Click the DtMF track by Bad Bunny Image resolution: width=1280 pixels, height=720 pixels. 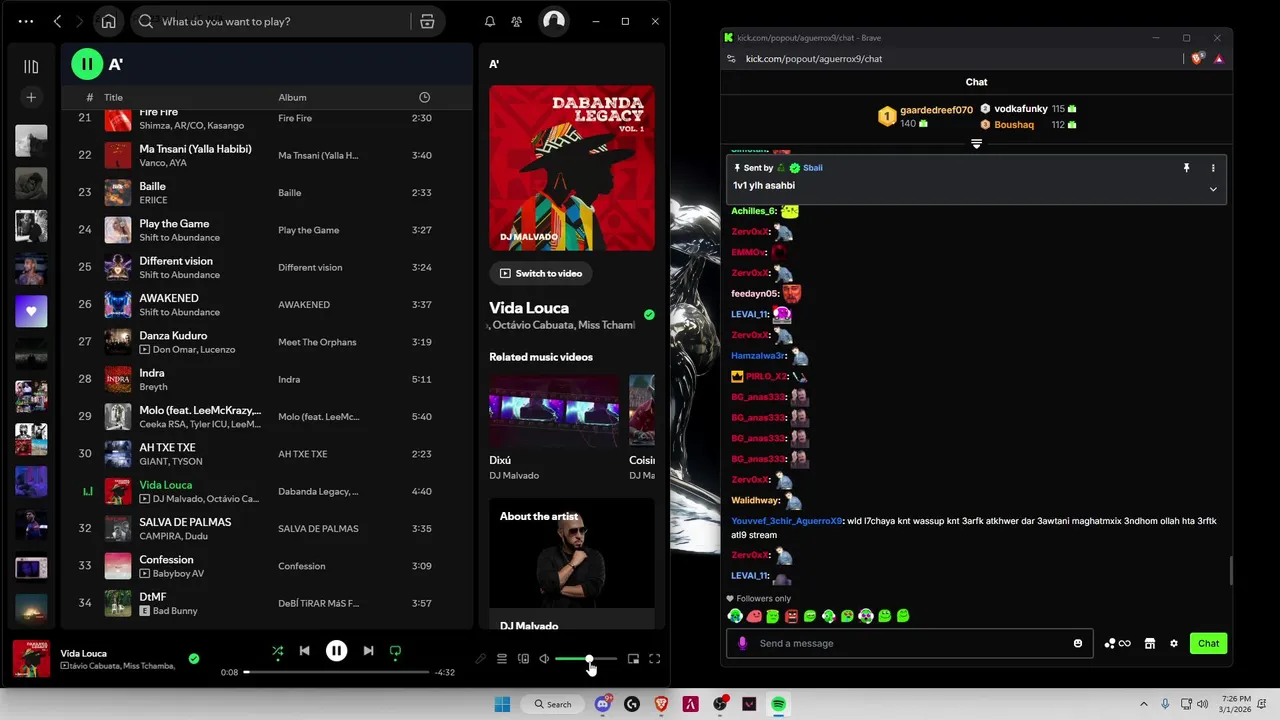267,603
